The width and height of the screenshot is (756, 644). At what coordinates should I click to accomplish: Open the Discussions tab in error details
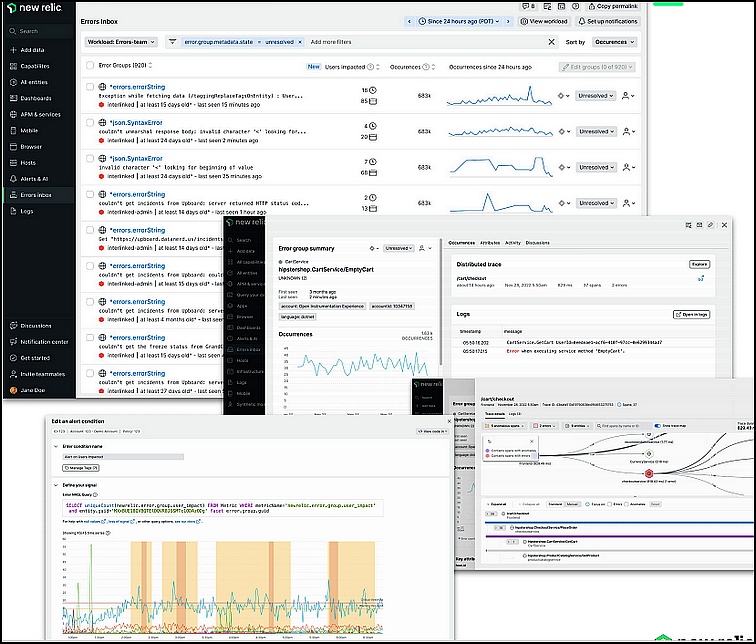click(538, 243)
